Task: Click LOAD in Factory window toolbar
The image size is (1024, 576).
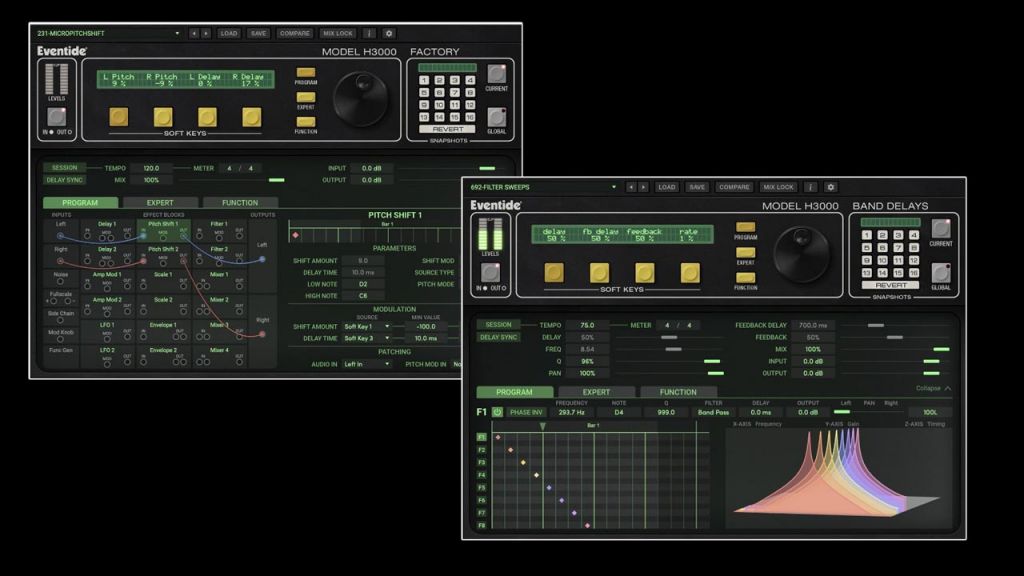Action: [x=229, y=33]
